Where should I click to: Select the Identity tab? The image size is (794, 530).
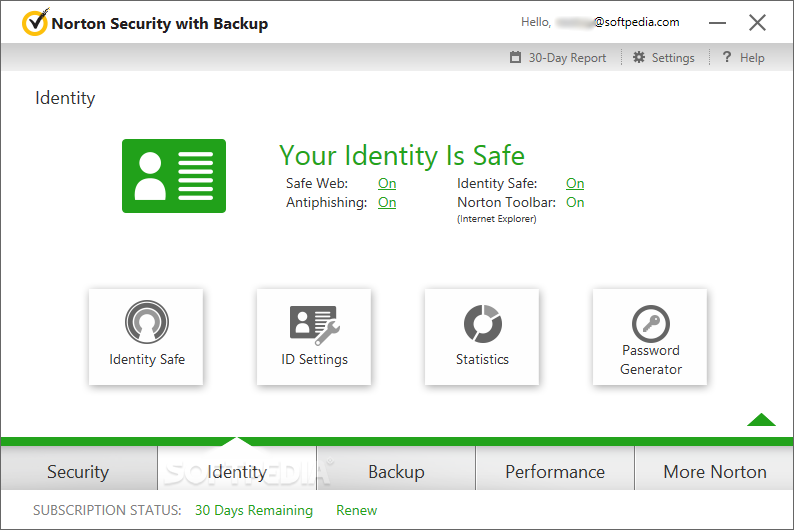click(x=237, y=468)
